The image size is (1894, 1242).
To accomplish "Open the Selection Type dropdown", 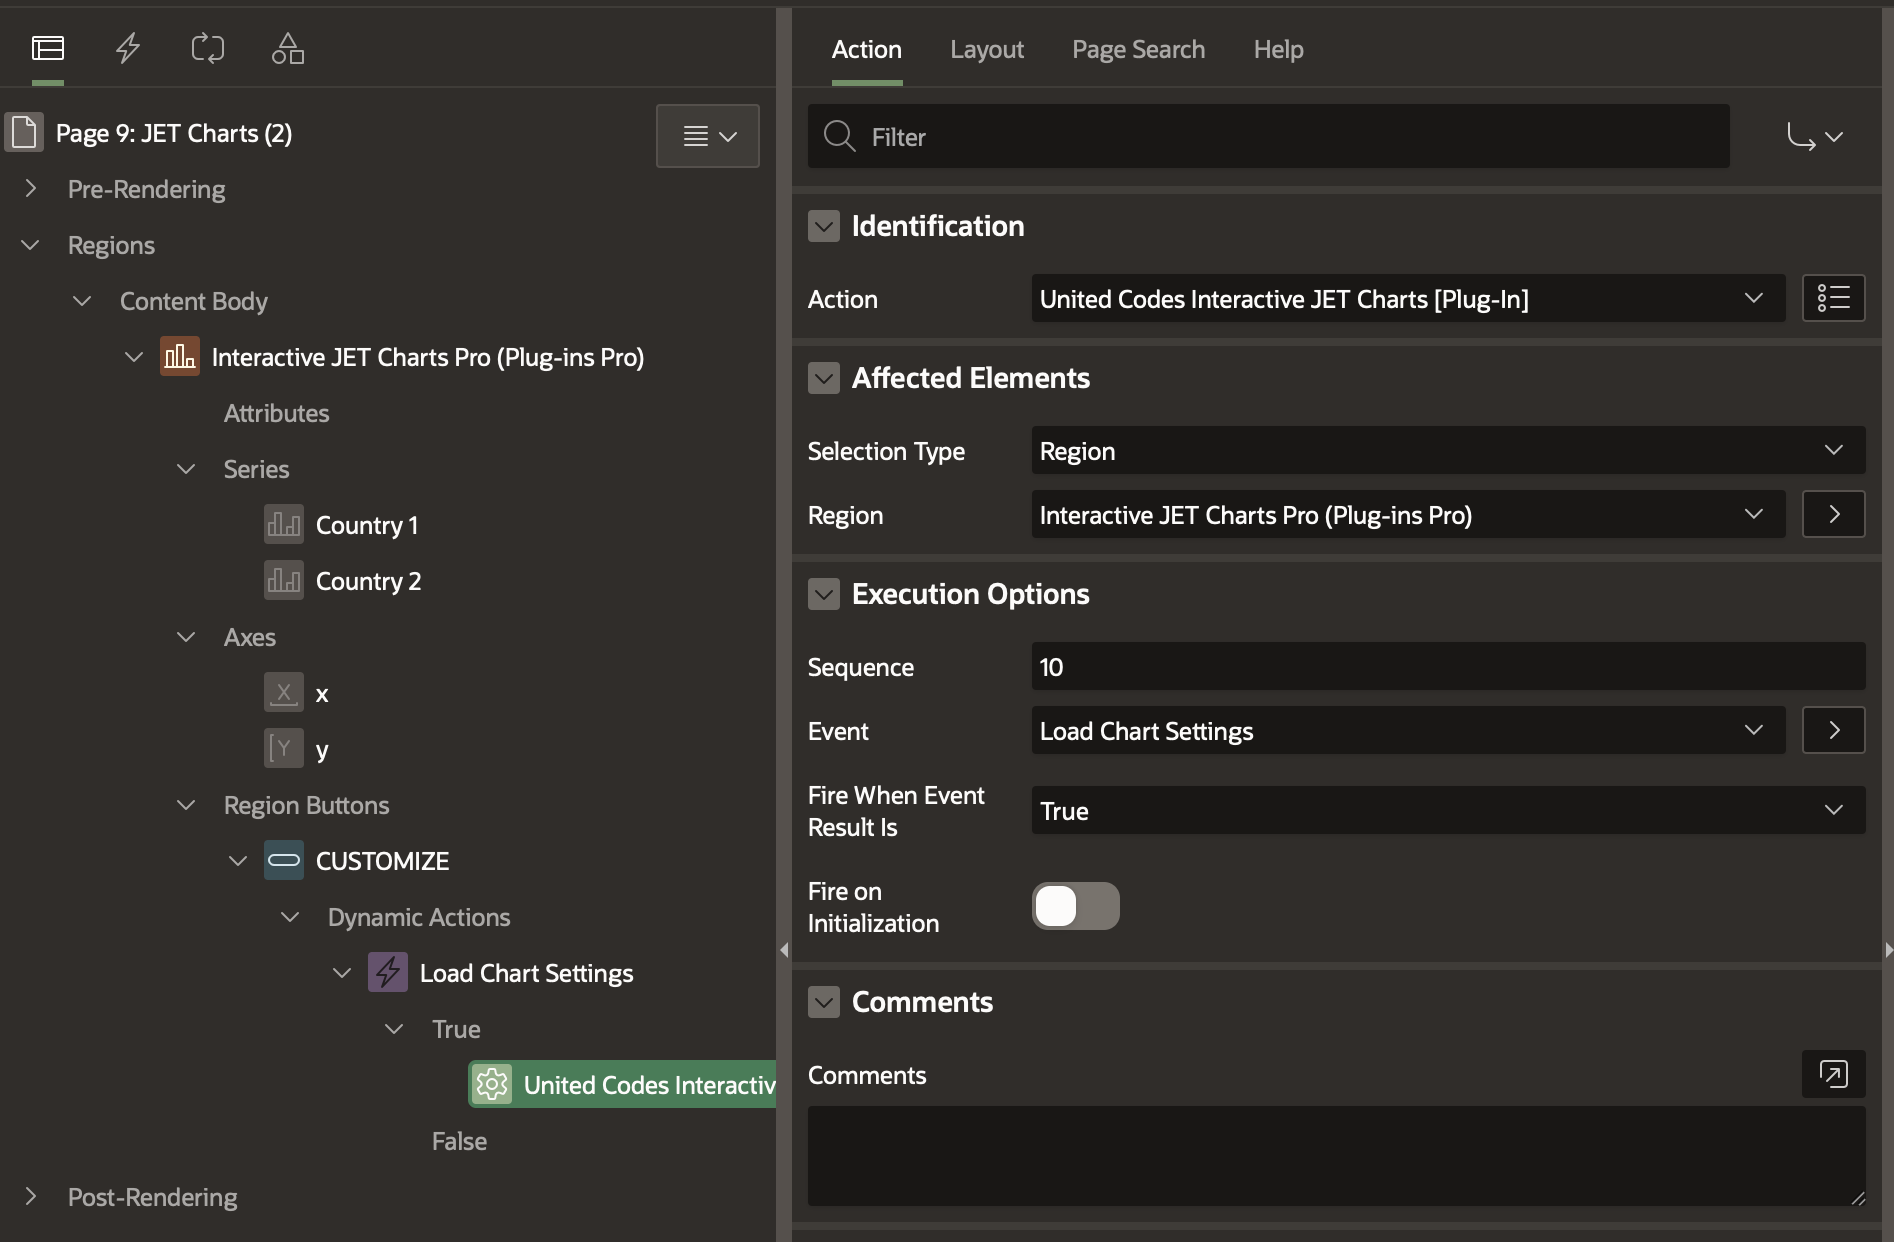I will point(1447,451).
